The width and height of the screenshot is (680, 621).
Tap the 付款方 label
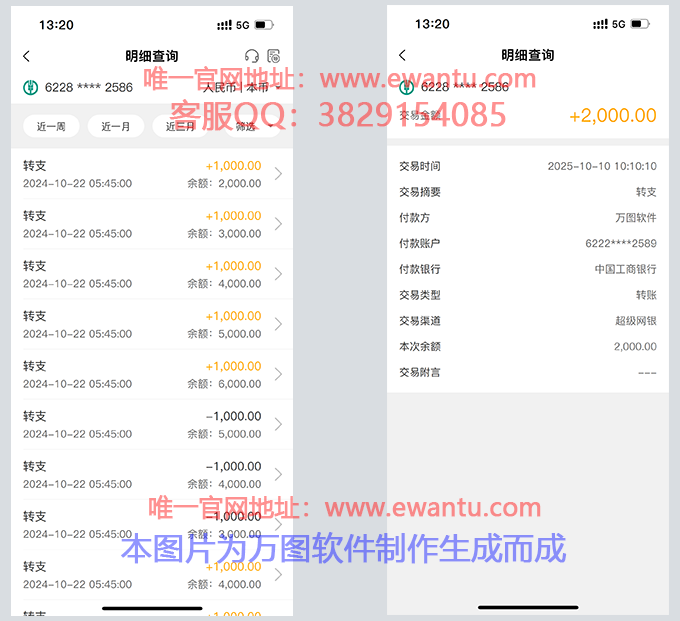point(415,218)
